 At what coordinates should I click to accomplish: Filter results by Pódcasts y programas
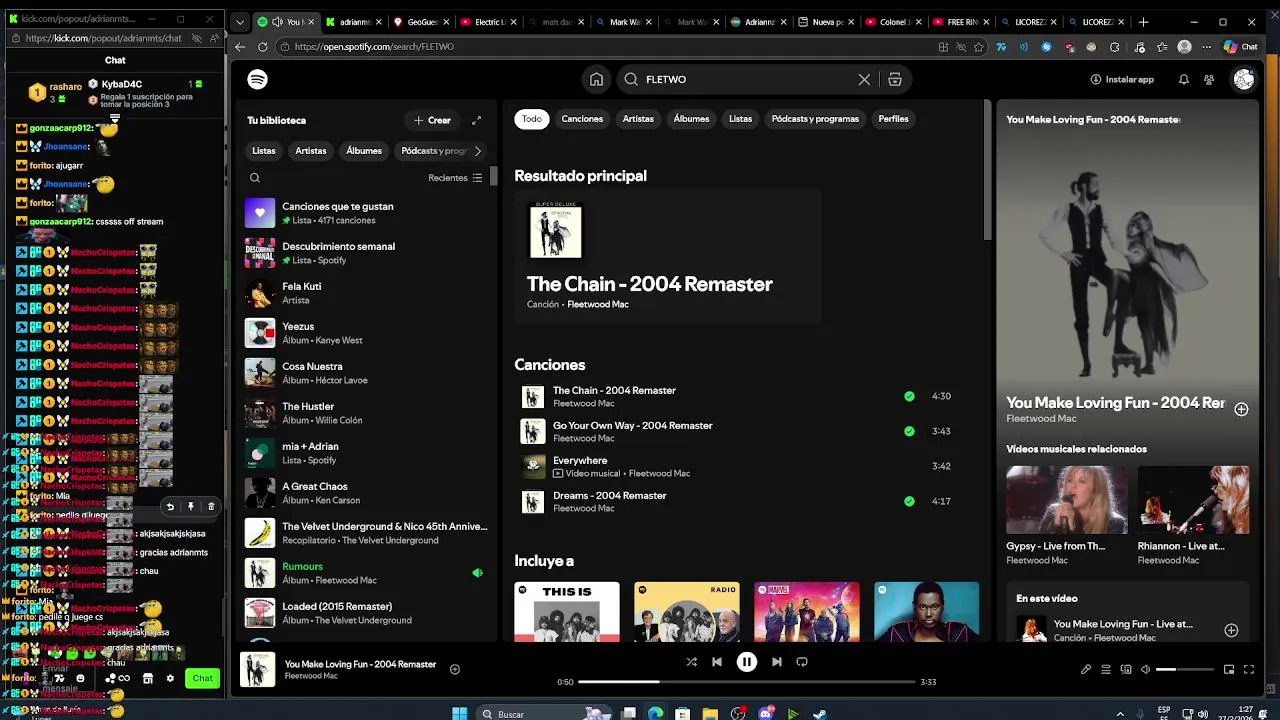(815, 119)
